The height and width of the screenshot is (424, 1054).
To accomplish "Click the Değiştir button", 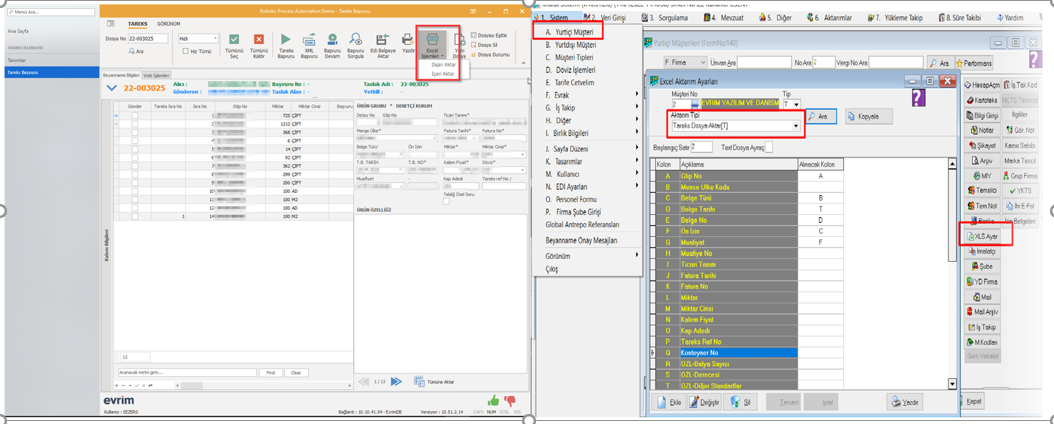I will click(x=706, y=402).
